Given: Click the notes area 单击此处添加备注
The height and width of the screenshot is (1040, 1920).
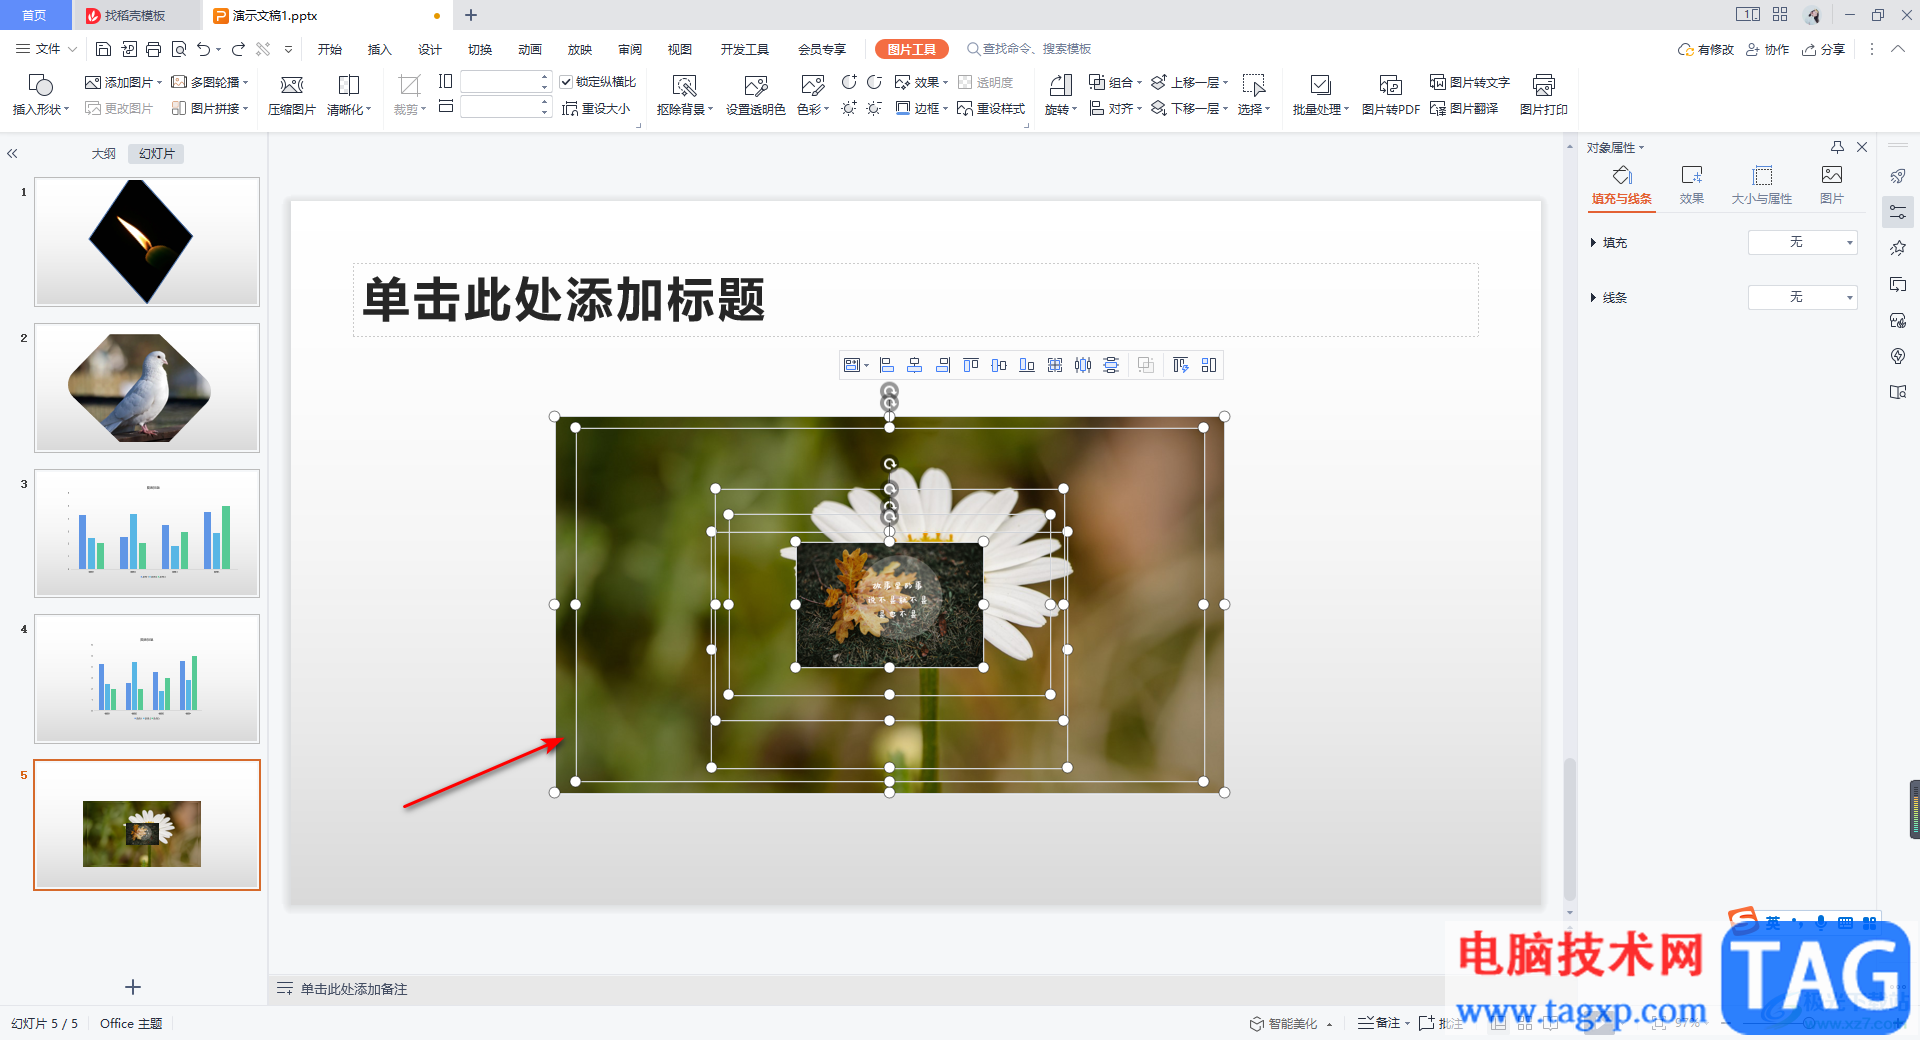Looking at the screenshot, I should 354,989.
